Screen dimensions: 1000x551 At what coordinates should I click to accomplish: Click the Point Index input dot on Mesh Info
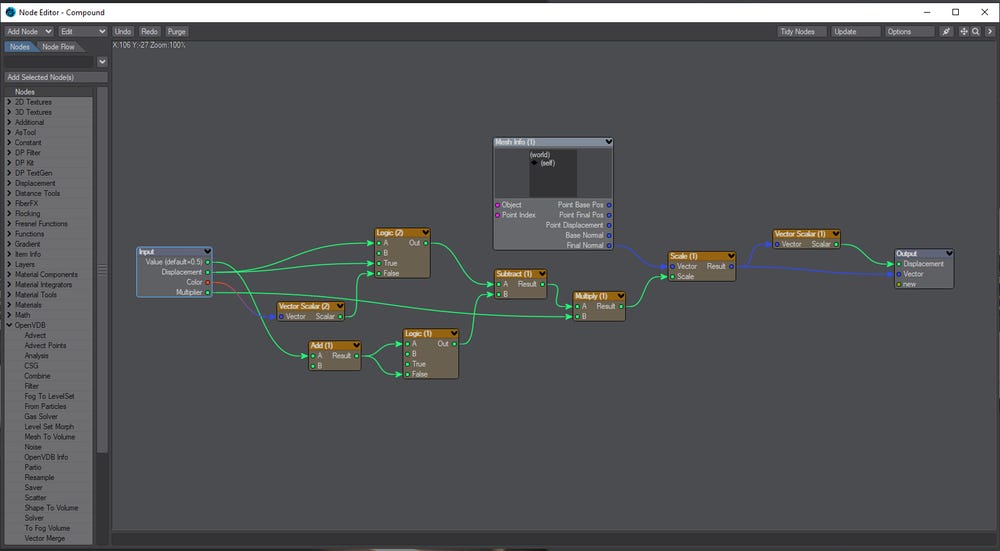497,216
